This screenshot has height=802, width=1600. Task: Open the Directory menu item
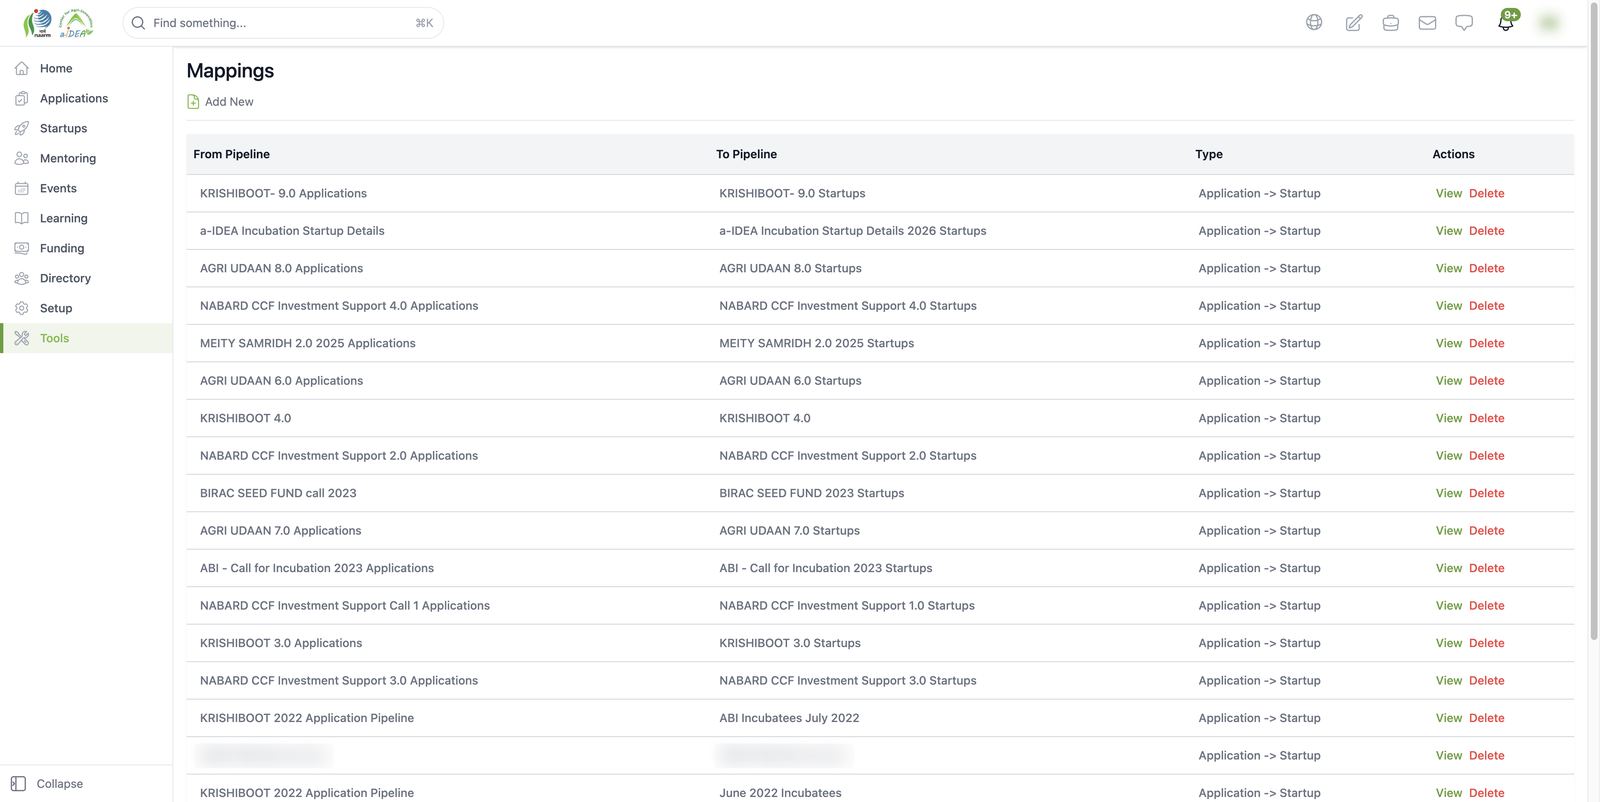click(x=86, y=278)
